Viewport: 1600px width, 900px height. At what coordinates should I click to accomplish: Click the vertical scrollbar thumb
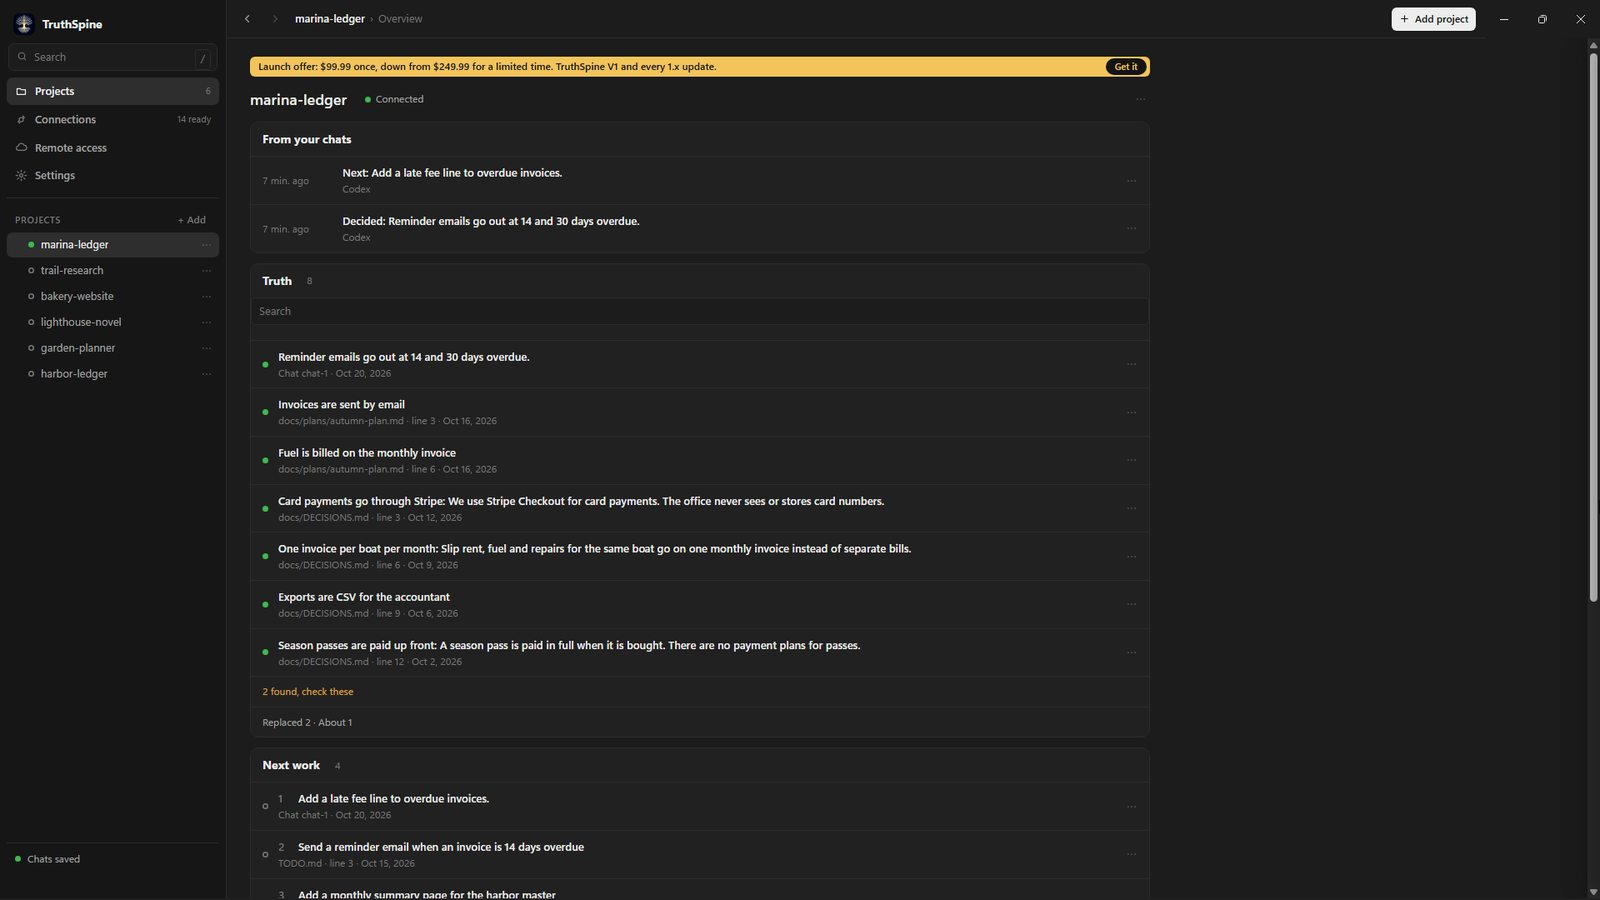coord(1593,327)
